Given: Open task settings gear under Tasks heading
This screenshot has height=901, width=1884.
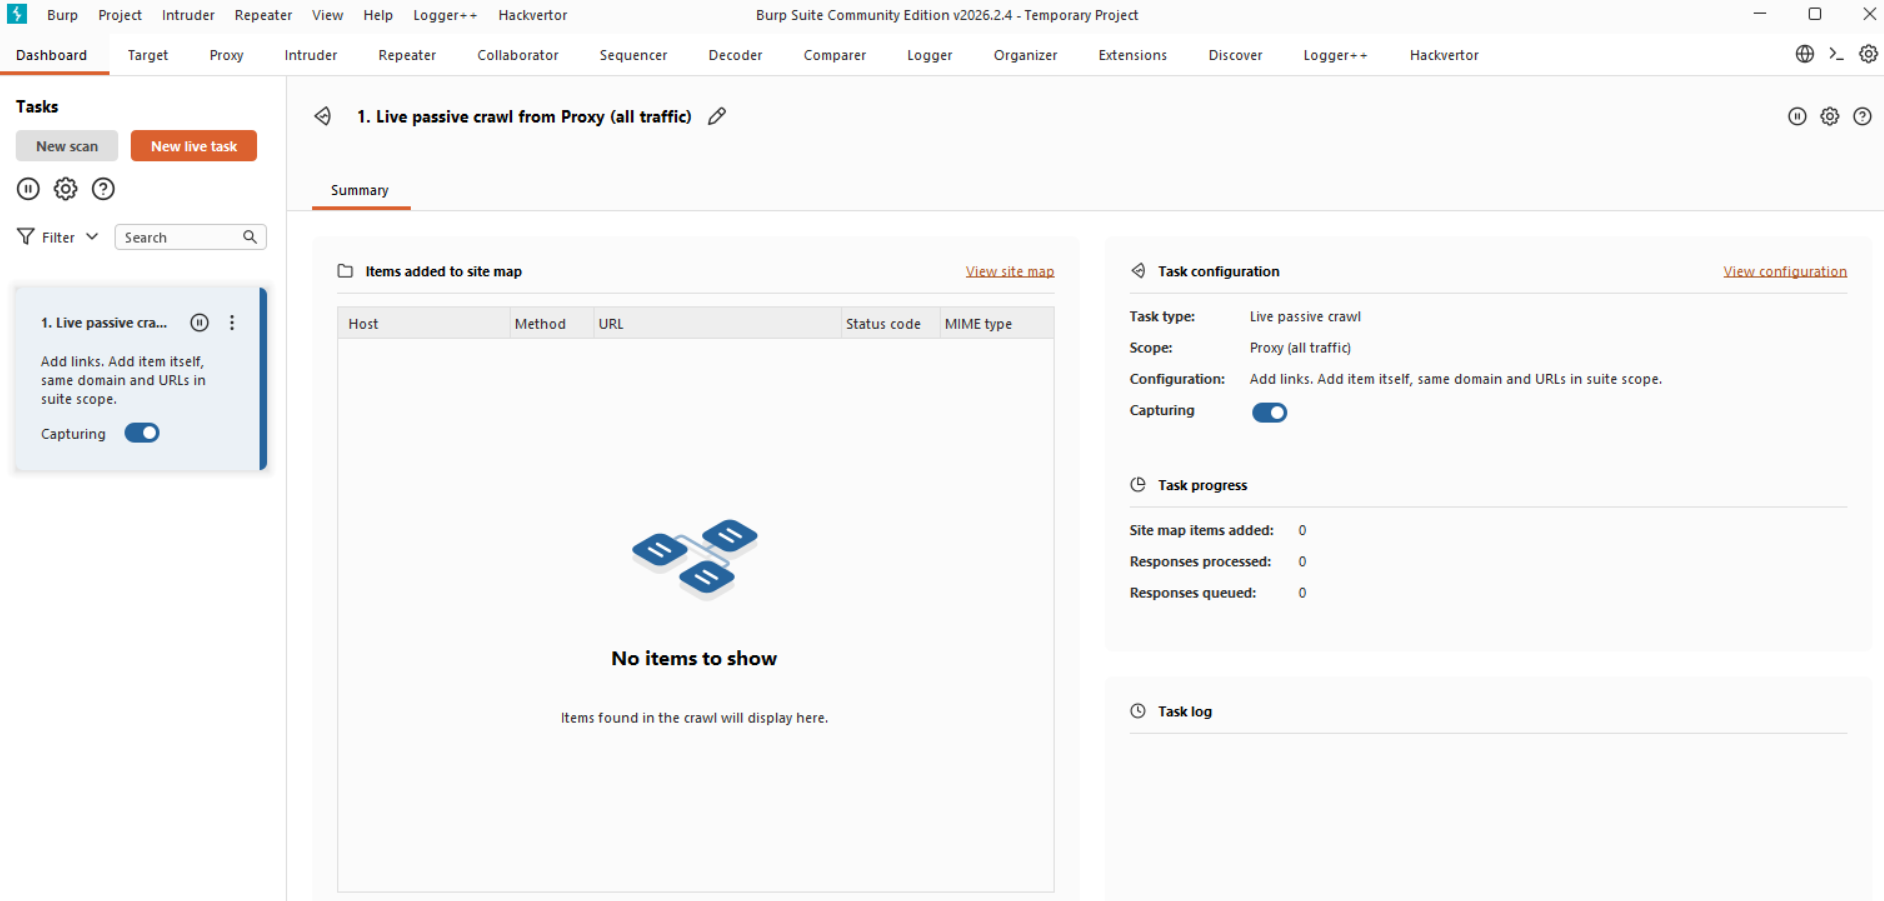Looking at the screenshot, I should tap(65, 188).
